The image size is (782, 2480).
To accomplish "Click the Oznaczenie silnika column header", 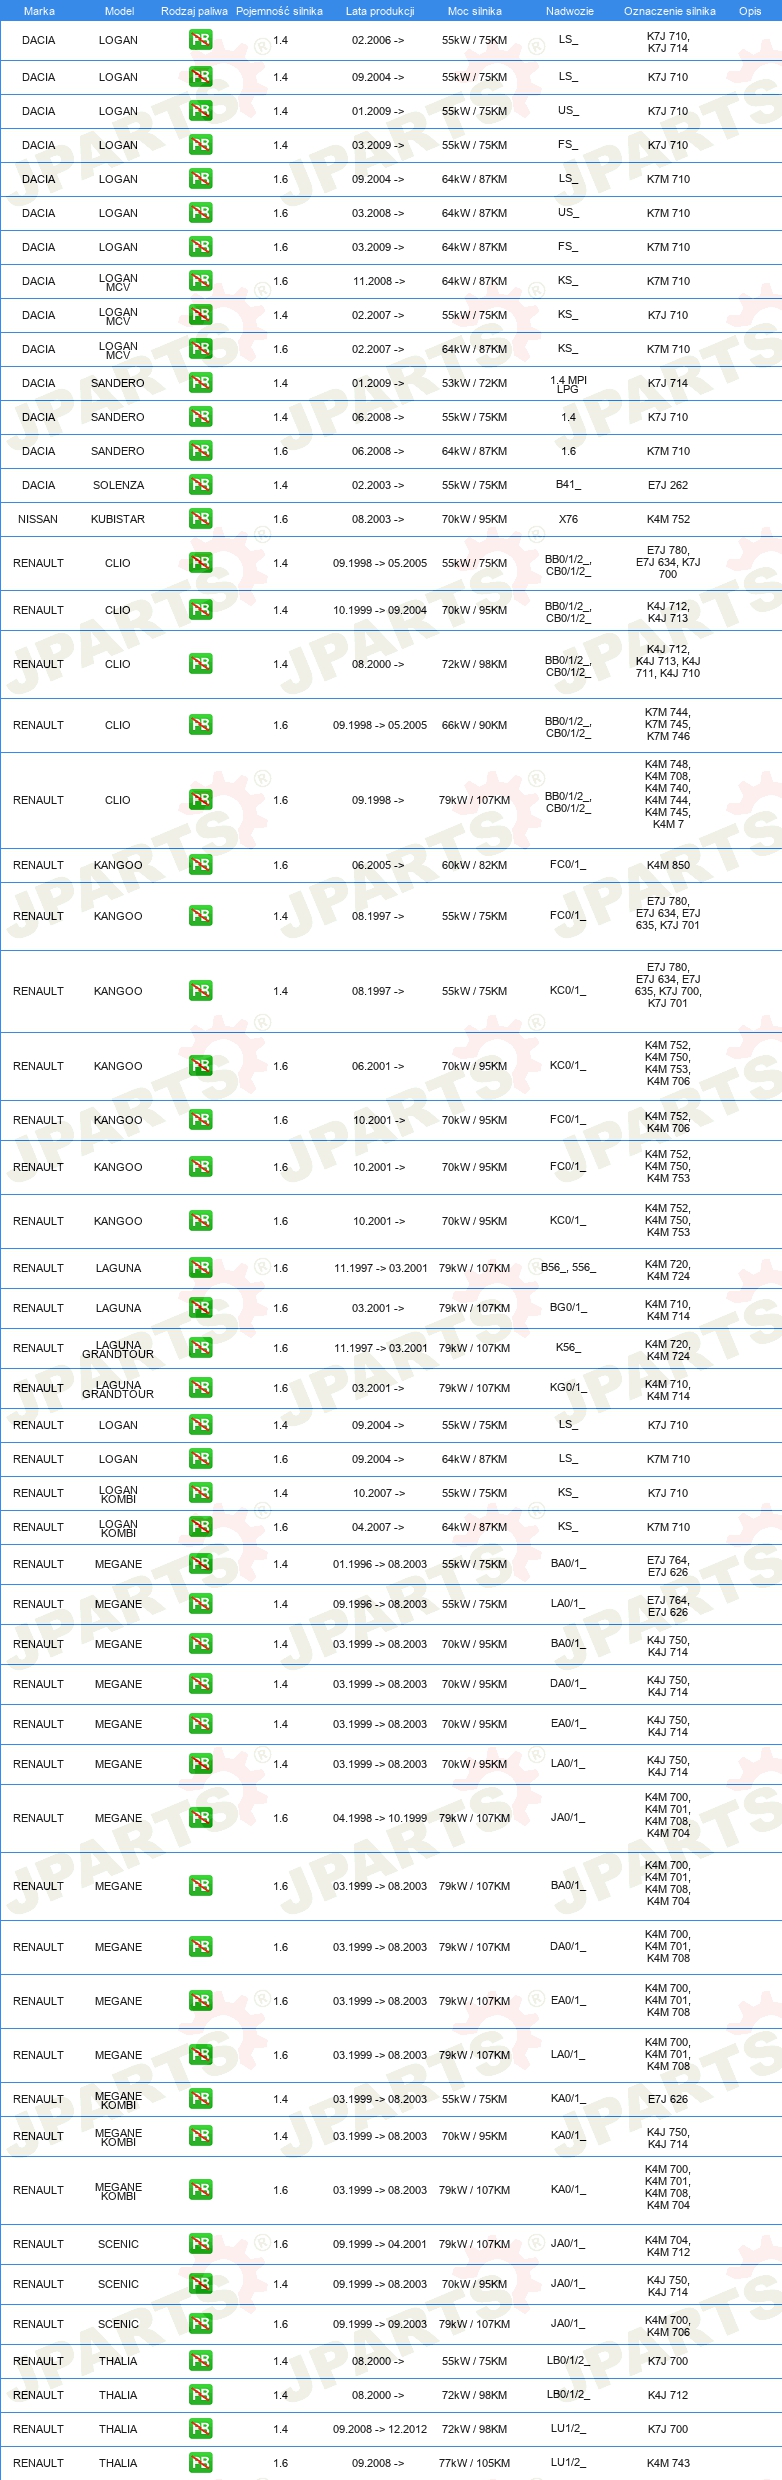I will [669, 11].
